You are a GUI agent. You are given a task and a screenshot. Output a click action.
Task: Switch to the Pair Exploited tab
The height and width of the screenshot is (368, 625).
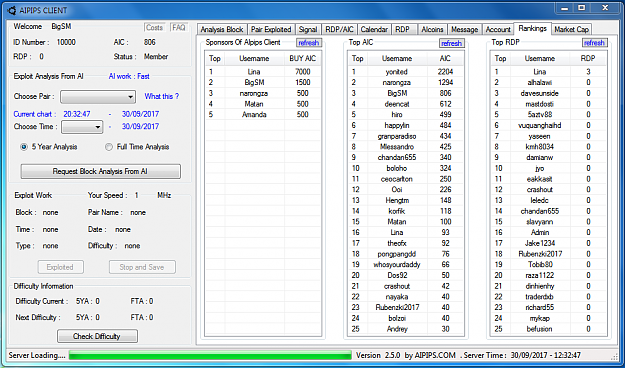tap(271, 30)
